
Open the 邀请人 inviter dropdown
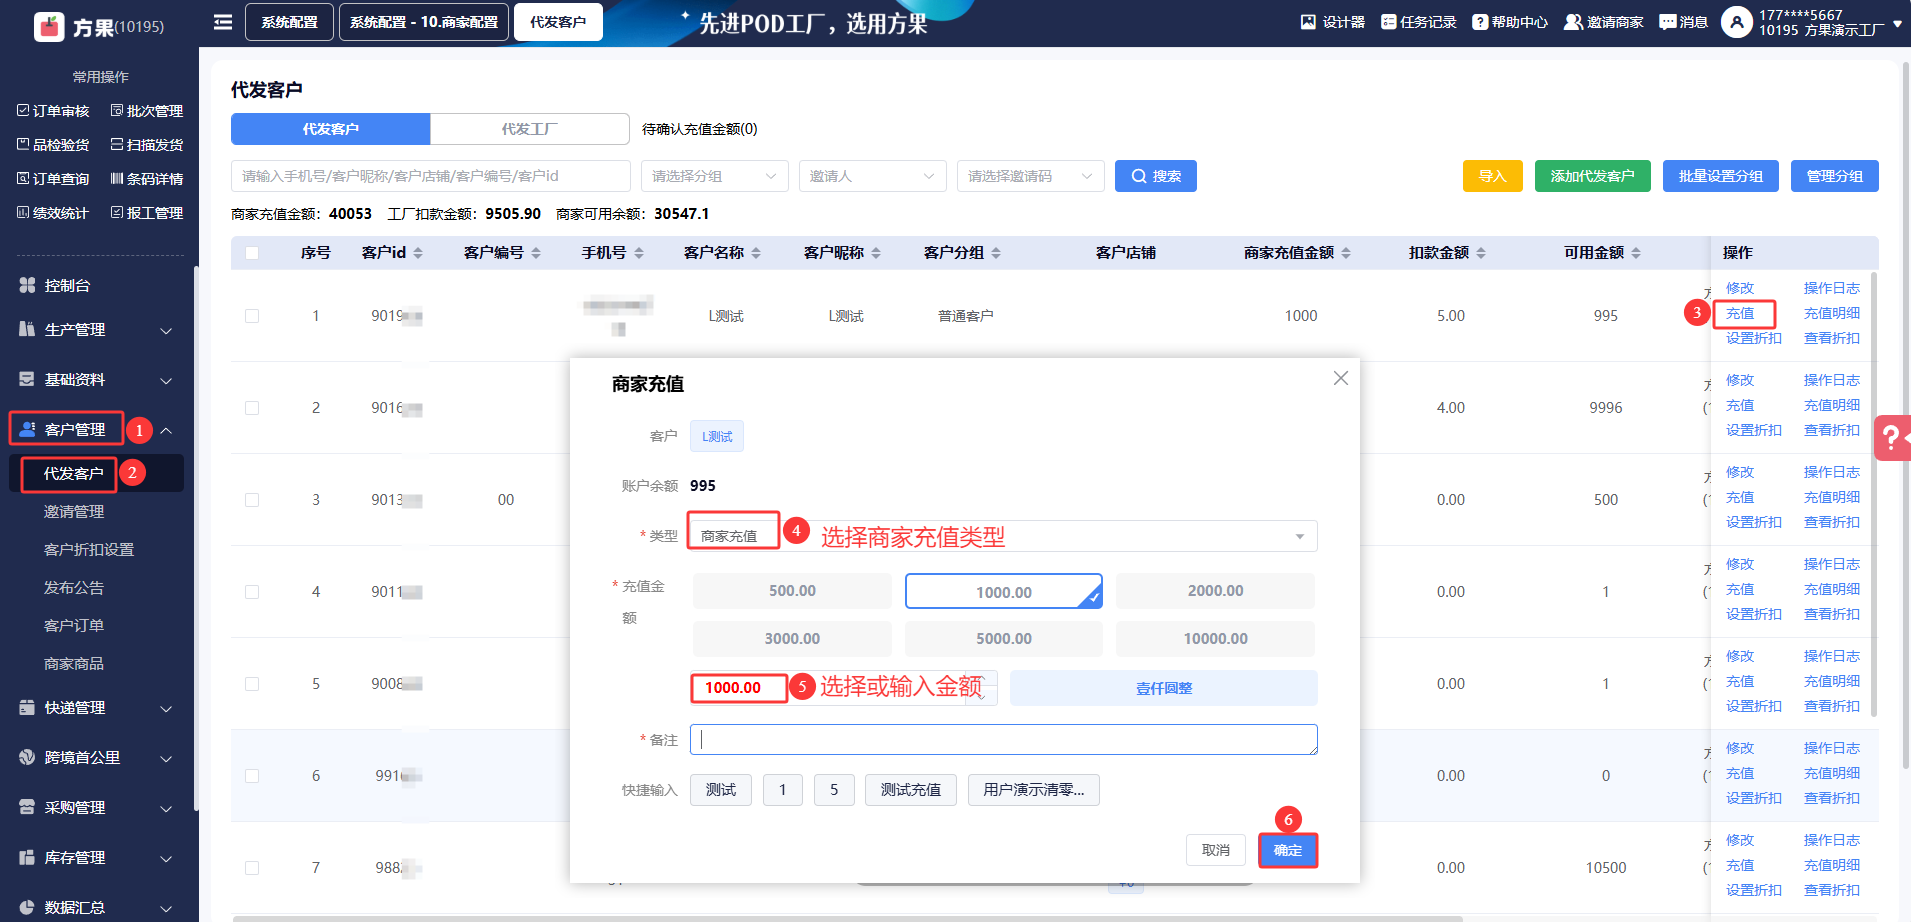click(873, 176)
